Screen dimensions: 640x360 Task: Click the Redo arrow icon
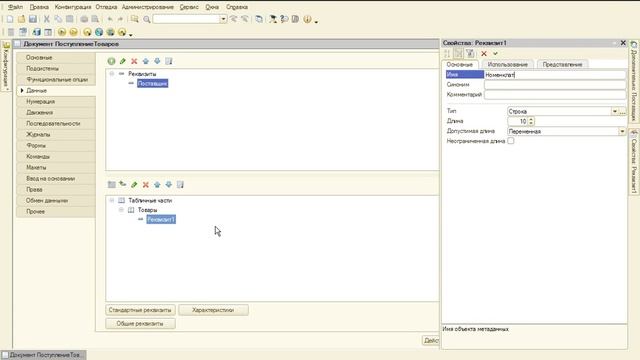(120, 19)
